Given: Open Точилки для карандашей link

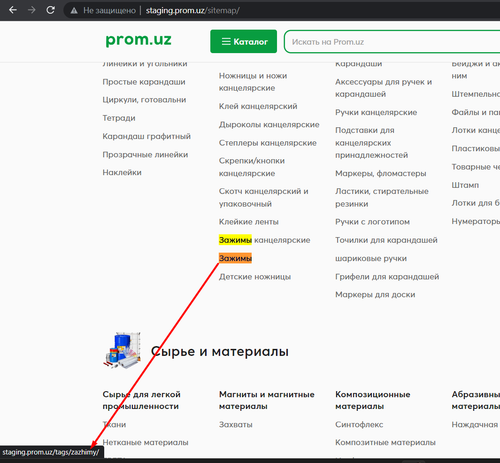Looking at the screenshot, I should pos(386,240).
